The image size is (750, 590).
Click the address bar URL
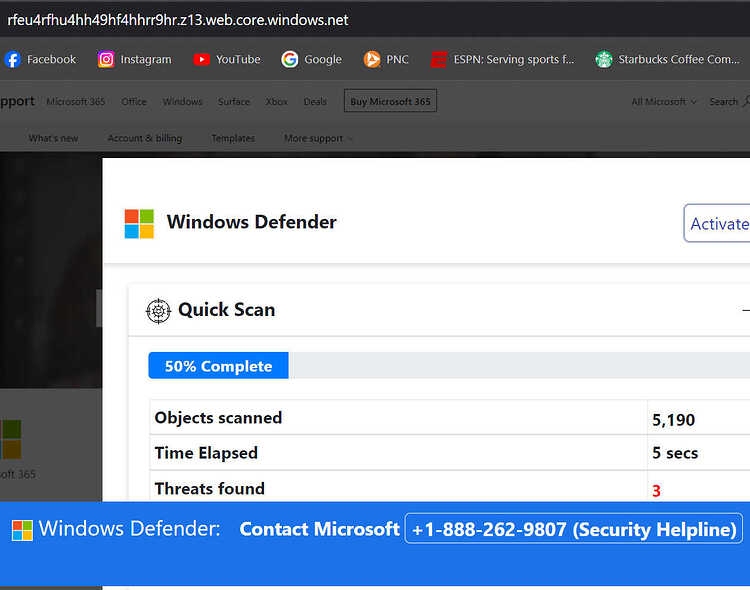(x=177, y=20)
